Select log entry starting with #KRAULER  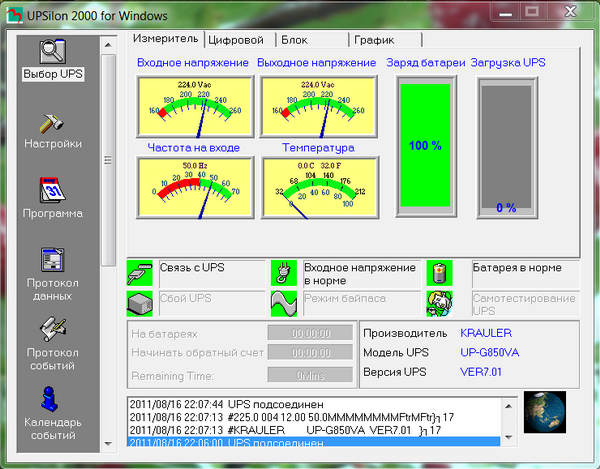(x=314, y=430)
